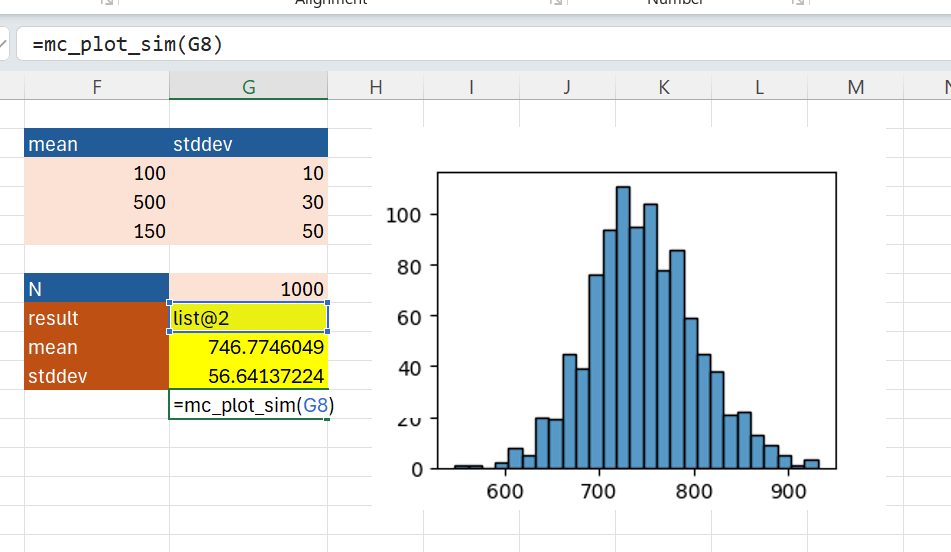951x552 pixels.
Task: Select column L header
Action: tap(759, 87)
